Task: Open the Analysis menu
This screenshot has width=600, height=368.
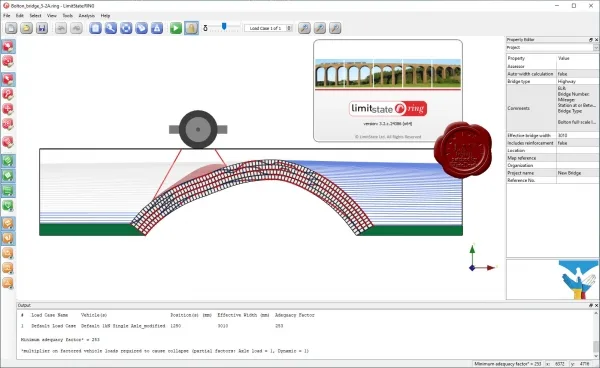Action: tap(86, 16)
